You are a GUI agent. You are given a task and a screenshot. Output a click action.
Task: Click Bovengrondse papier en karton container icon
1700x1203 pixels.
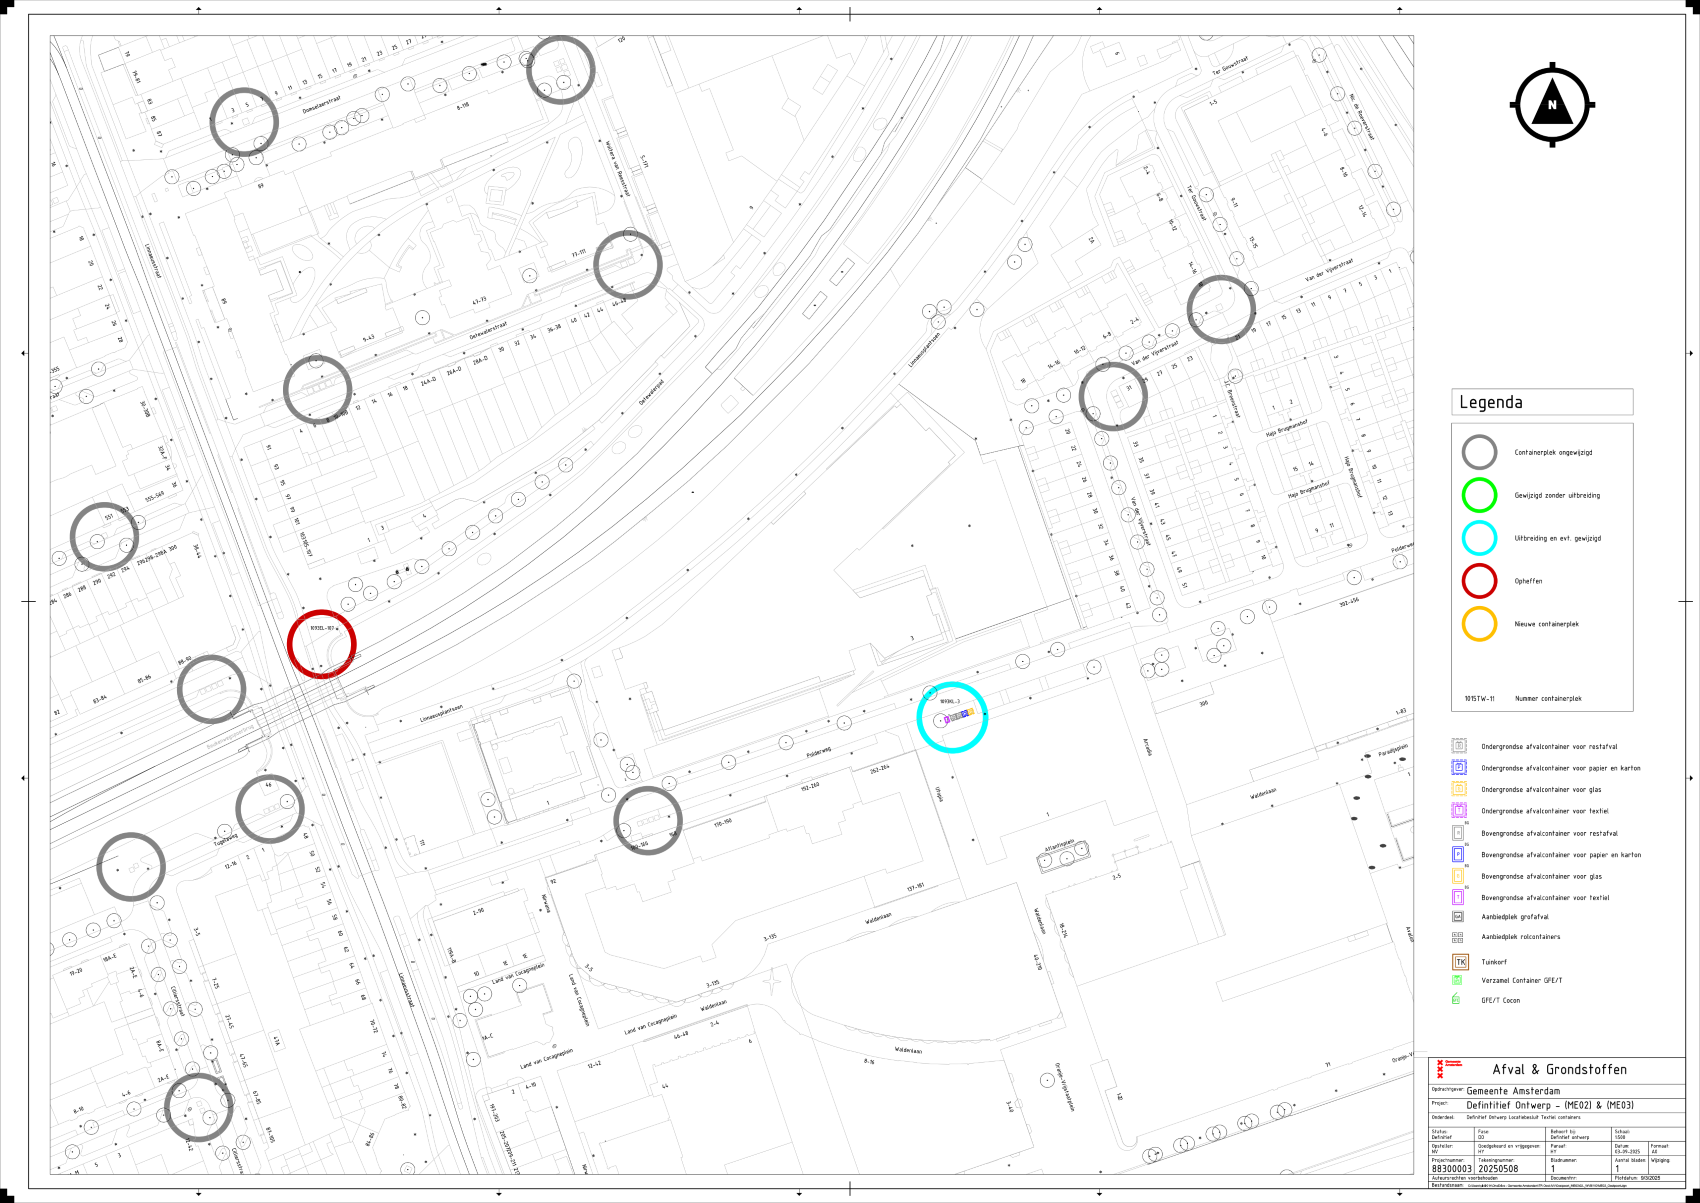(1458, 855)
